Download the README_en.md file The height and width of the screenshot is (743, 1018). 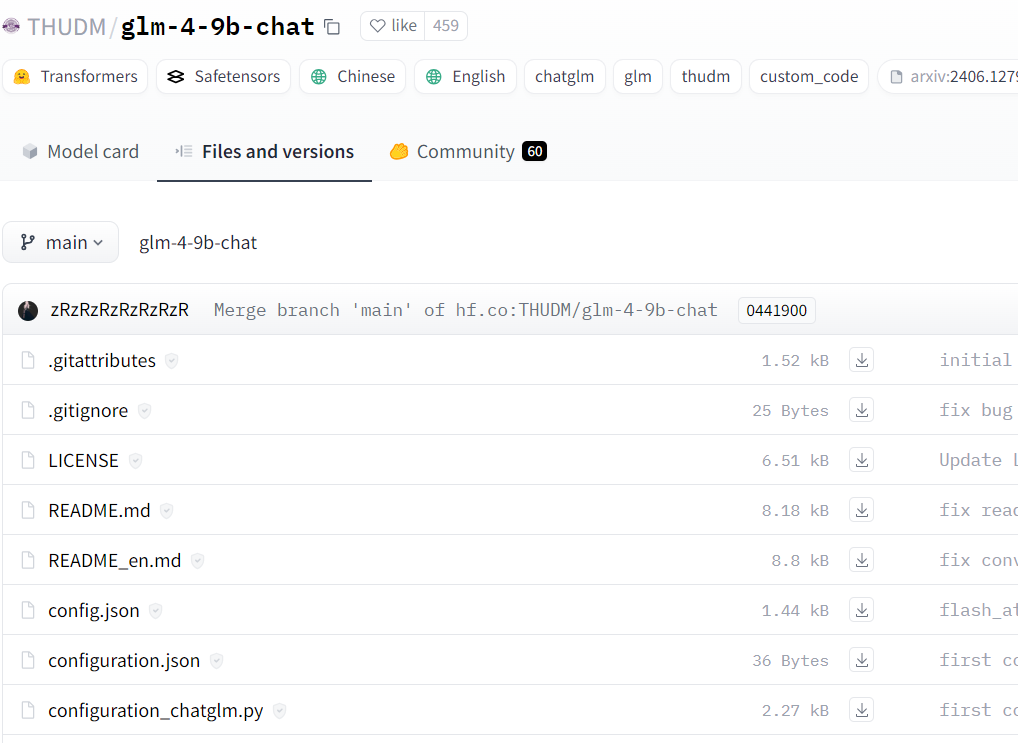pyautogui.click(x=862, y=560)
